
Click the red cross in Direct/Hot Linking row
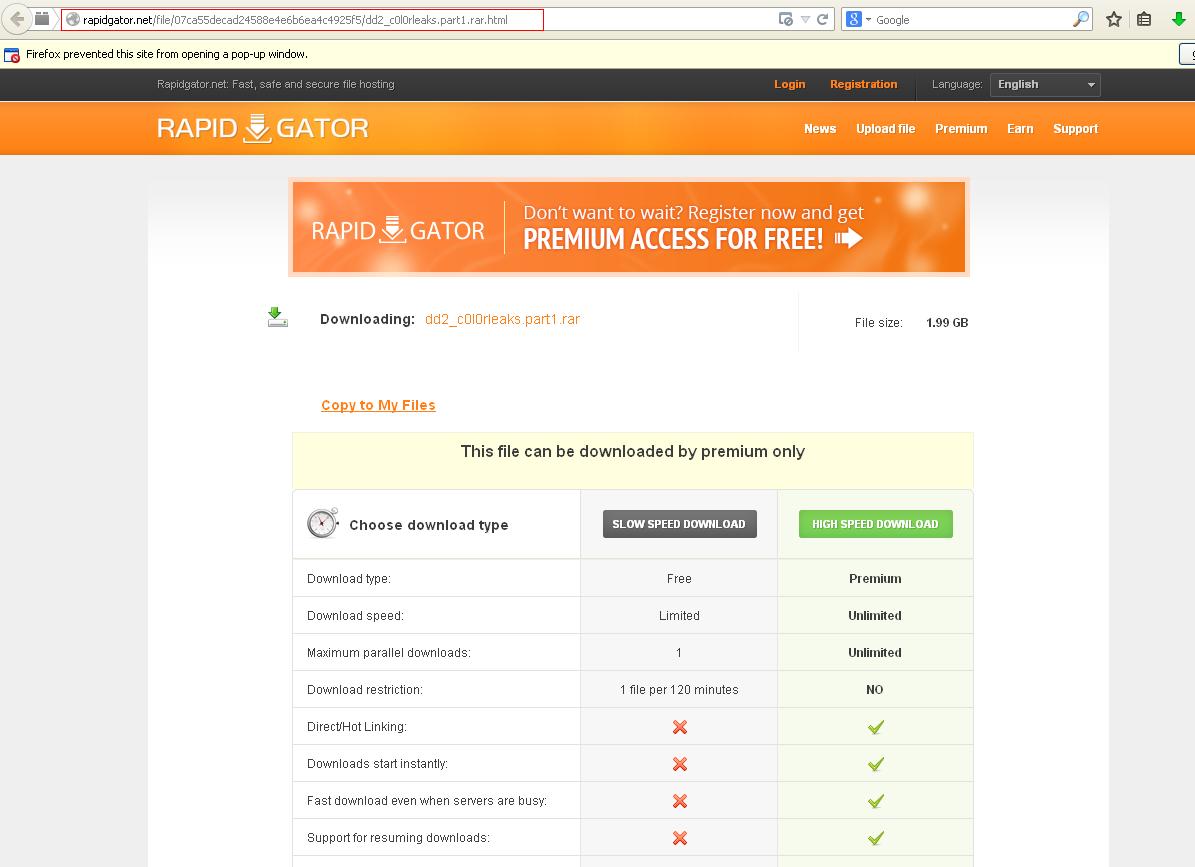[x=680, y=728]
